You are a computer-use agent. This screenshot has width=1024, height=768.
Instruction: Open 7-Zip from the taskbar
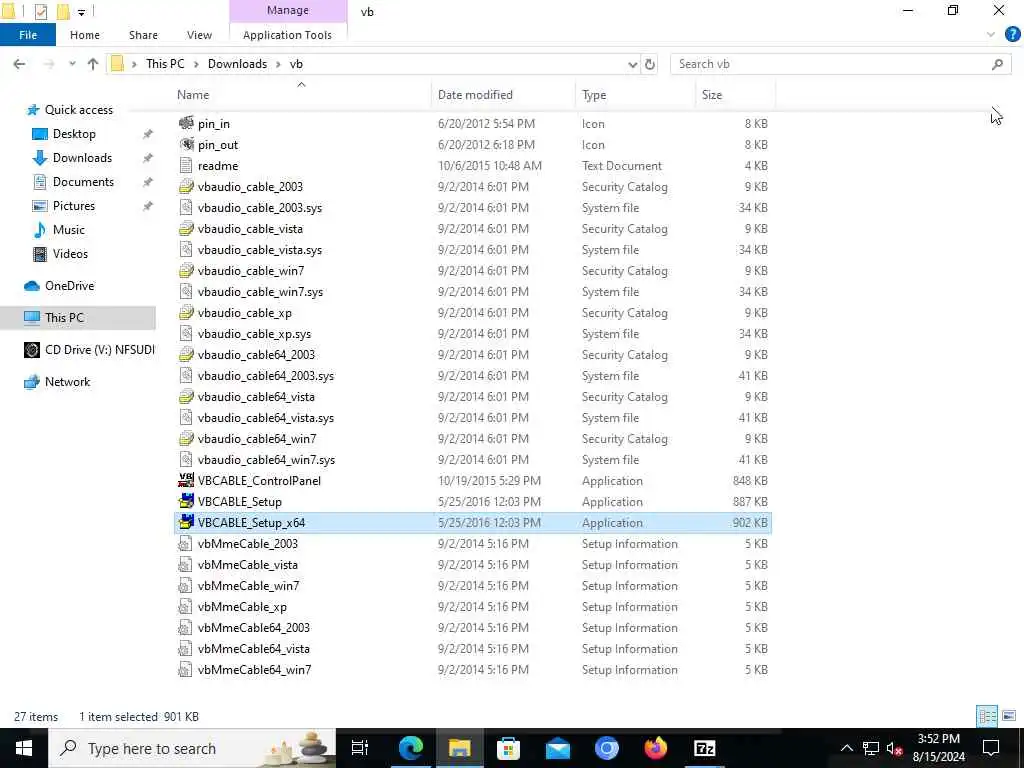[705, 748]
